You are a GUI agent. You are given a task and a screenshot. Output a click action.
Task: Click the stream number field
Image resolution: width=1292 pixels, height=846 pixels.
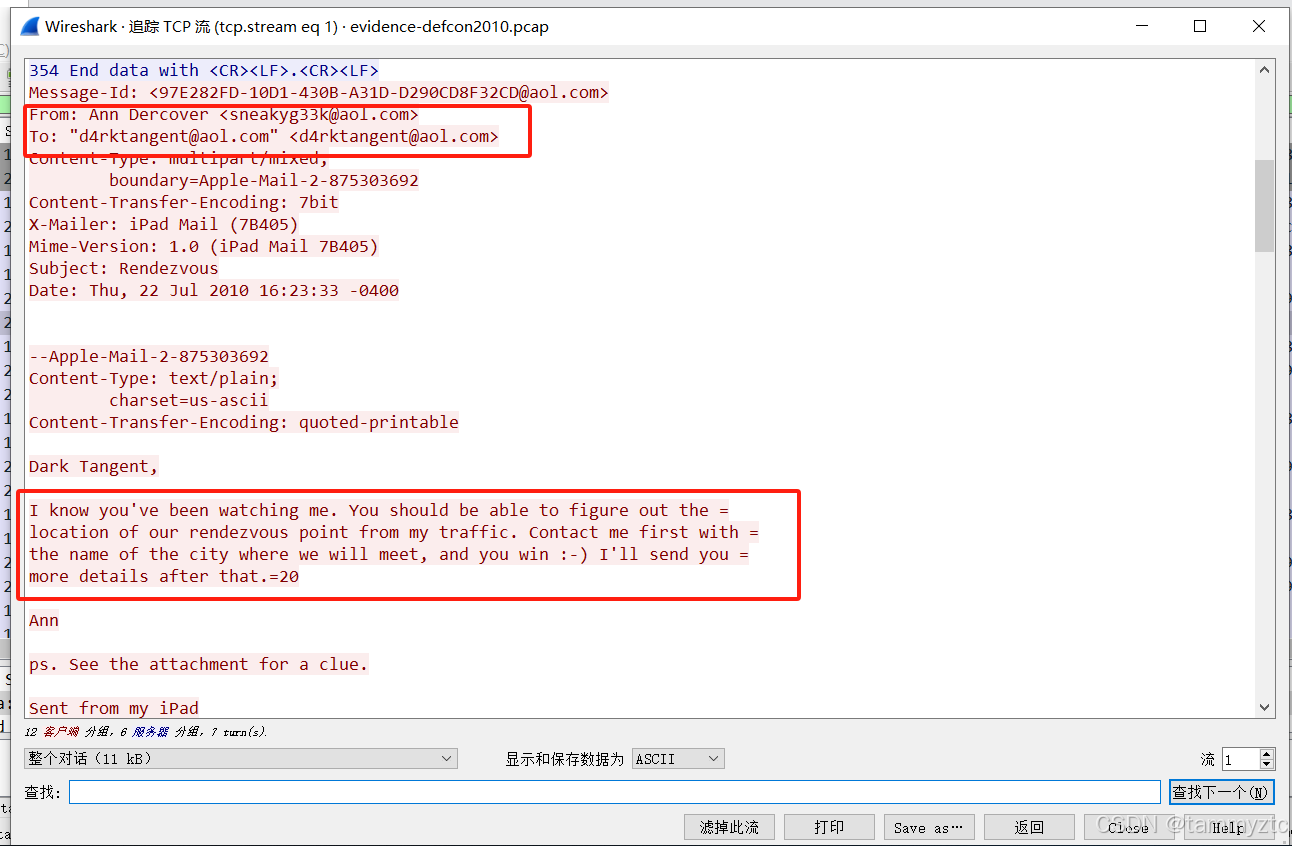[1241, 760]
